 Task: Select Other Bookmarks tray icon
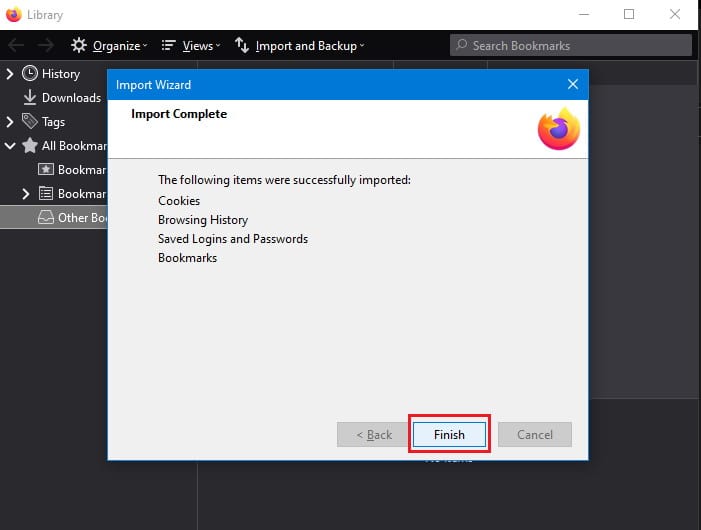[46, 217]
